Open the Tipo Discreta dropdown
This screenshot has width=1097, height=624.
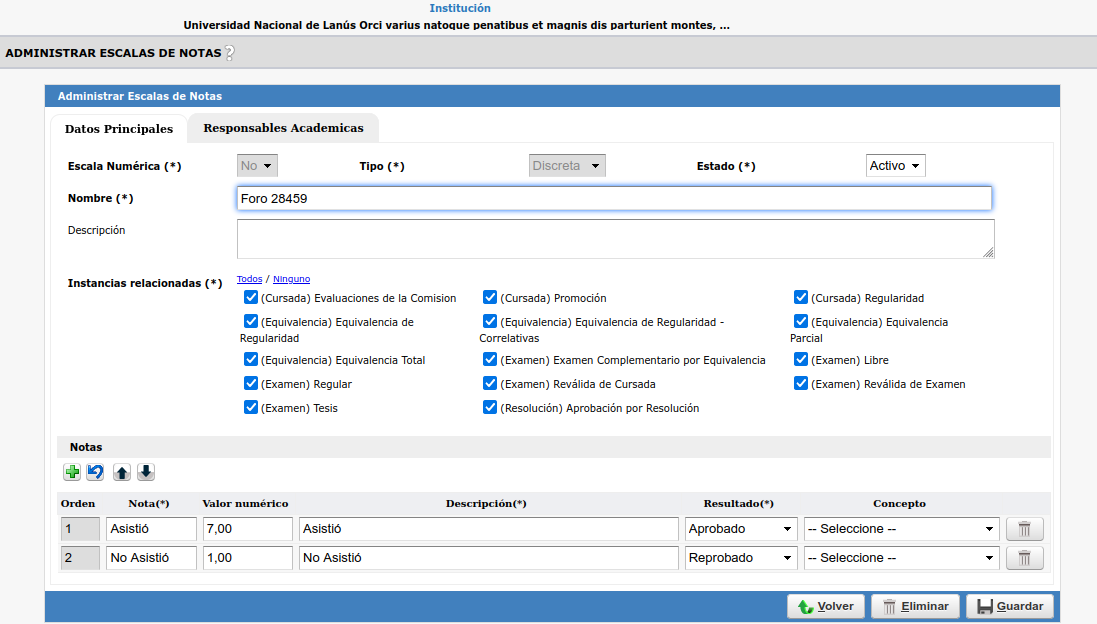click(x=567, y=166)
